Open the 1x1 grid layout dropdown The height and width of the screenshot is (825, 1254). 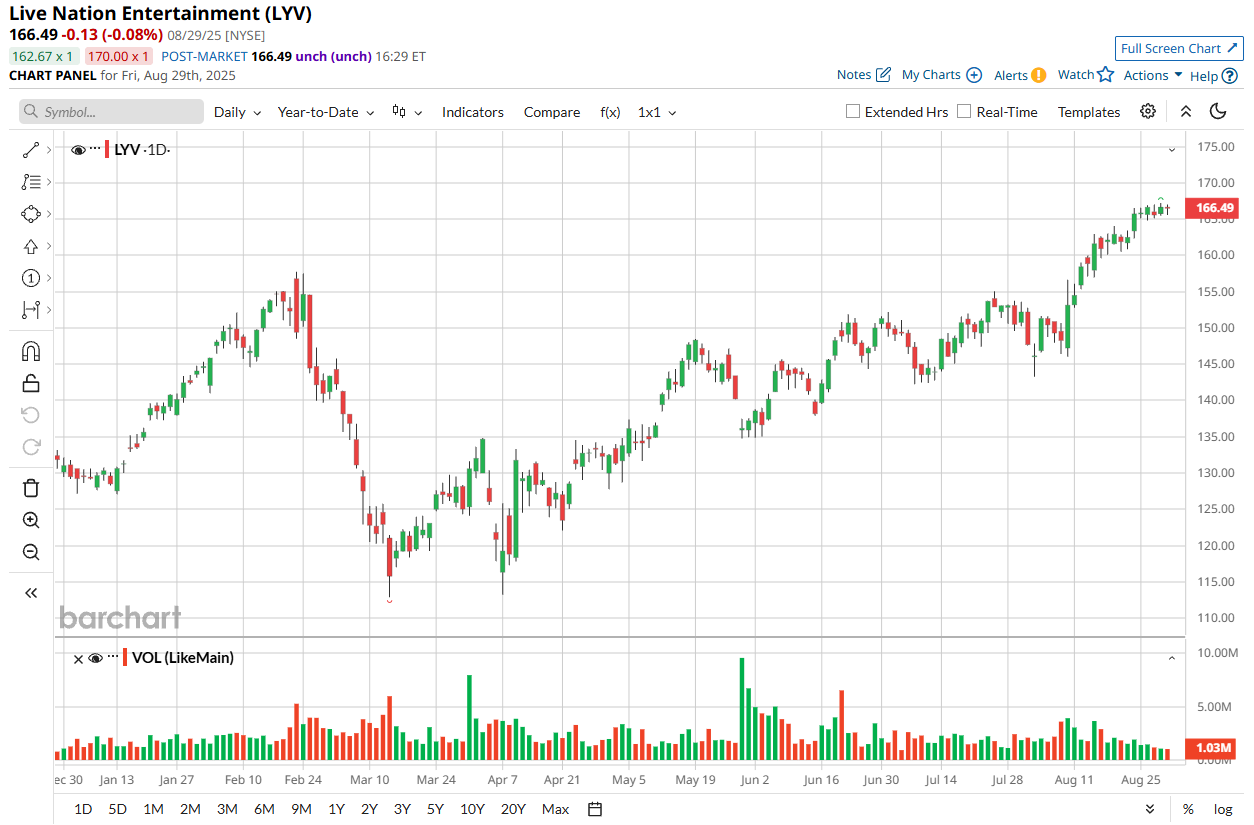[x=657, y=112]
